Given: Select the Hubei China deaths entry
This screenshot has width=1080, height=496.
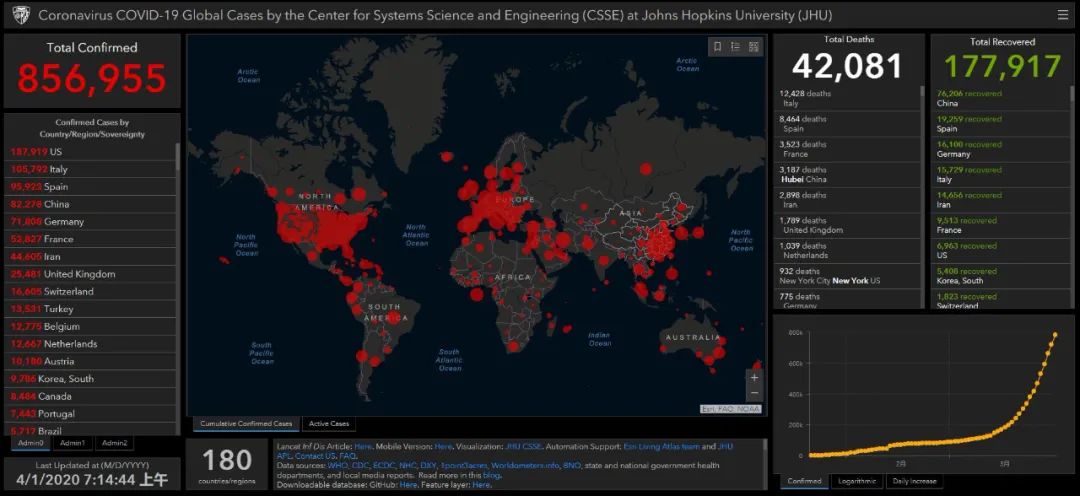Looking at the screenshot, I should [848, 174].
